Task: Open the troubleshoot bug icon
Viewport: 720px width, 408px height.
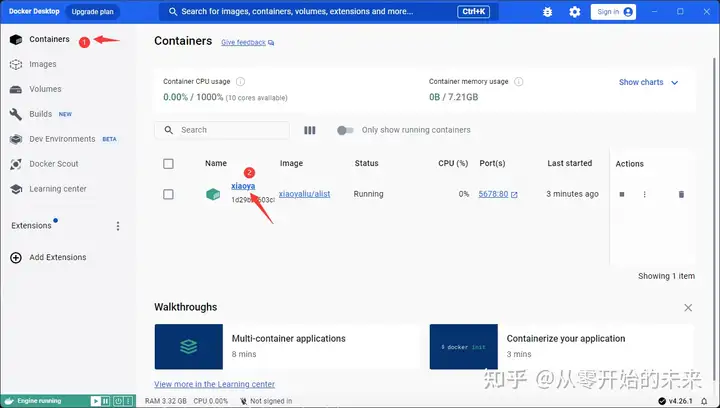Action: pos(547,12)
